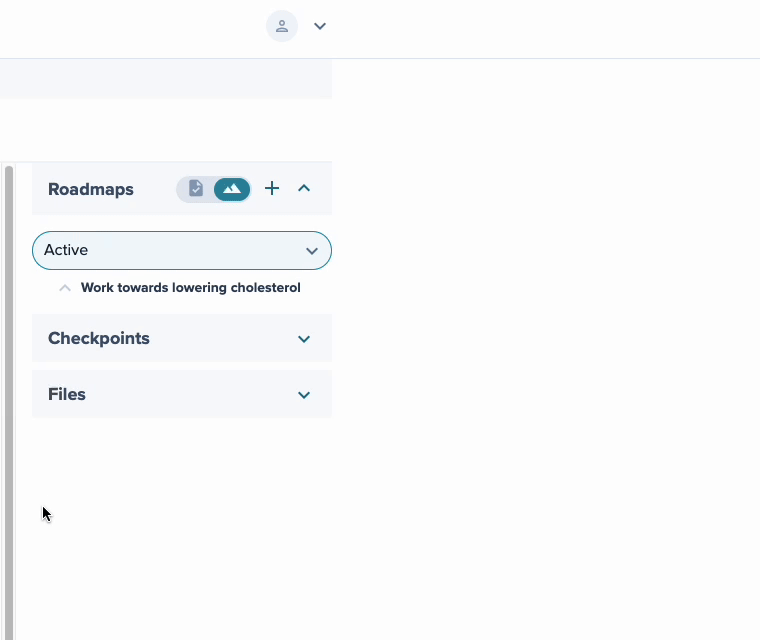The width and height of the screenshot is (760, 640).
Task: Click the vertical scrollbar on left
Action: pos(9,402)
